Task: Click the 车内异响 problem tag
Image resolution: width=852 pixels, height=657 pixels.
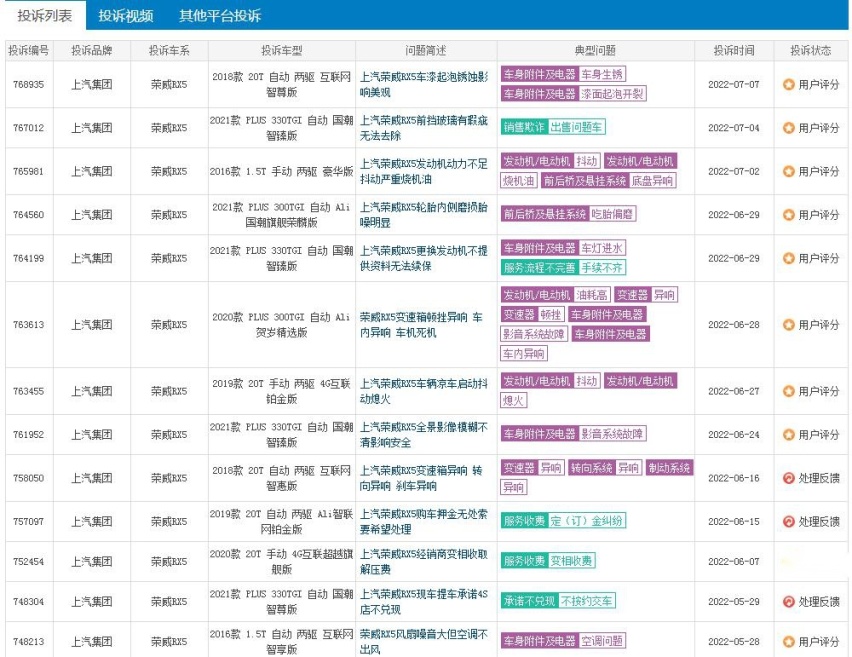Action: coord(524,354)
